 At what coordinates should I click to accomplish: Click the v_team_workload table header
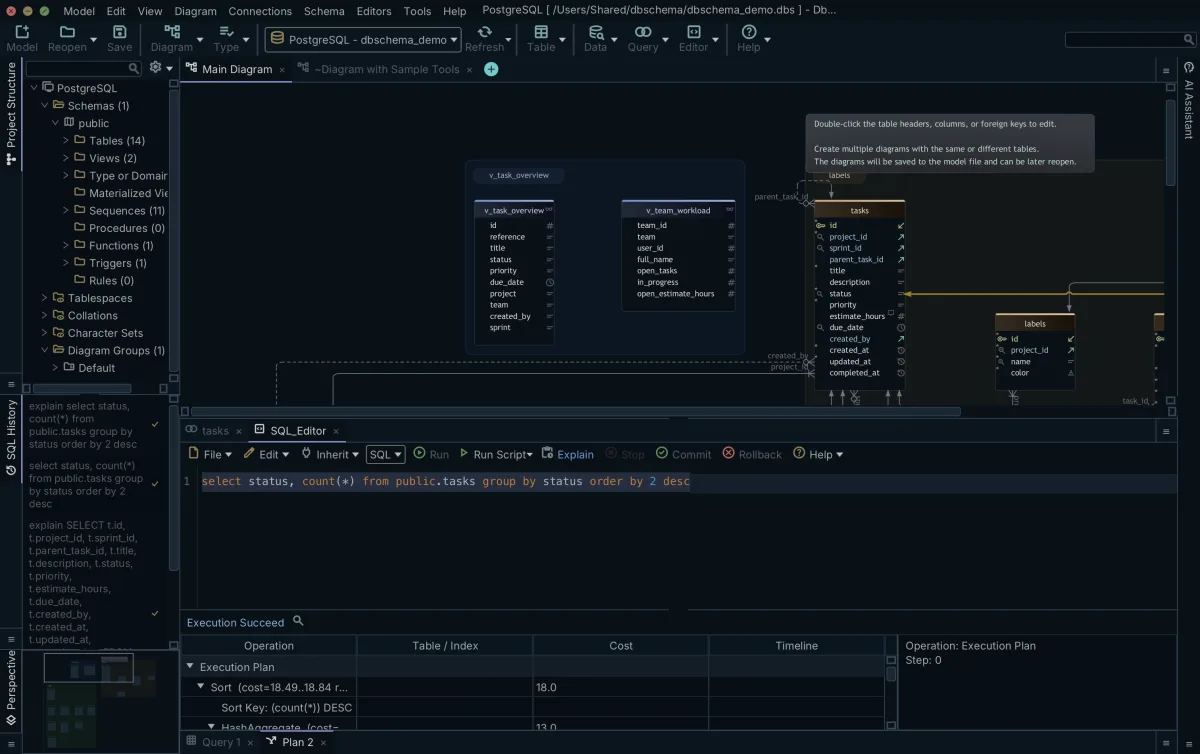(678, 210)
